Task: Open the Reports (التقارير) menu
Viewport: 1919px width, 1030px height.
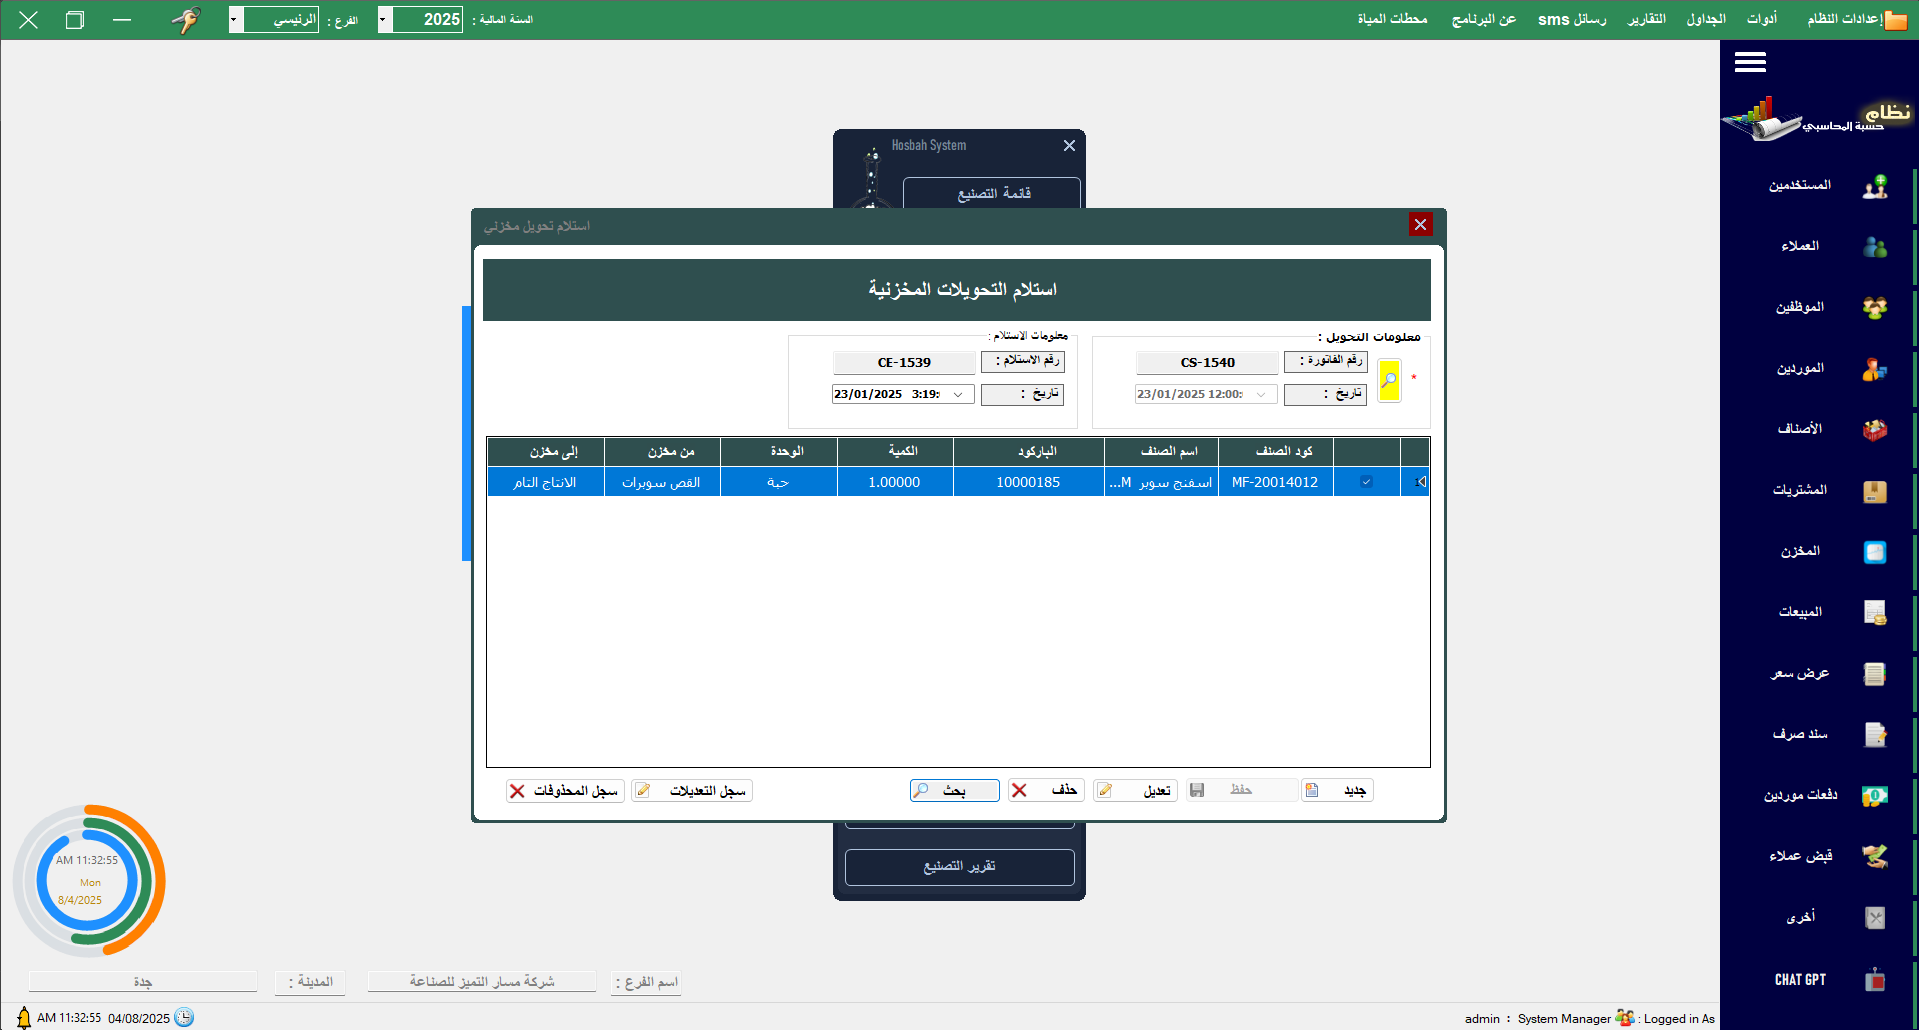Action: click(1646, 20)
